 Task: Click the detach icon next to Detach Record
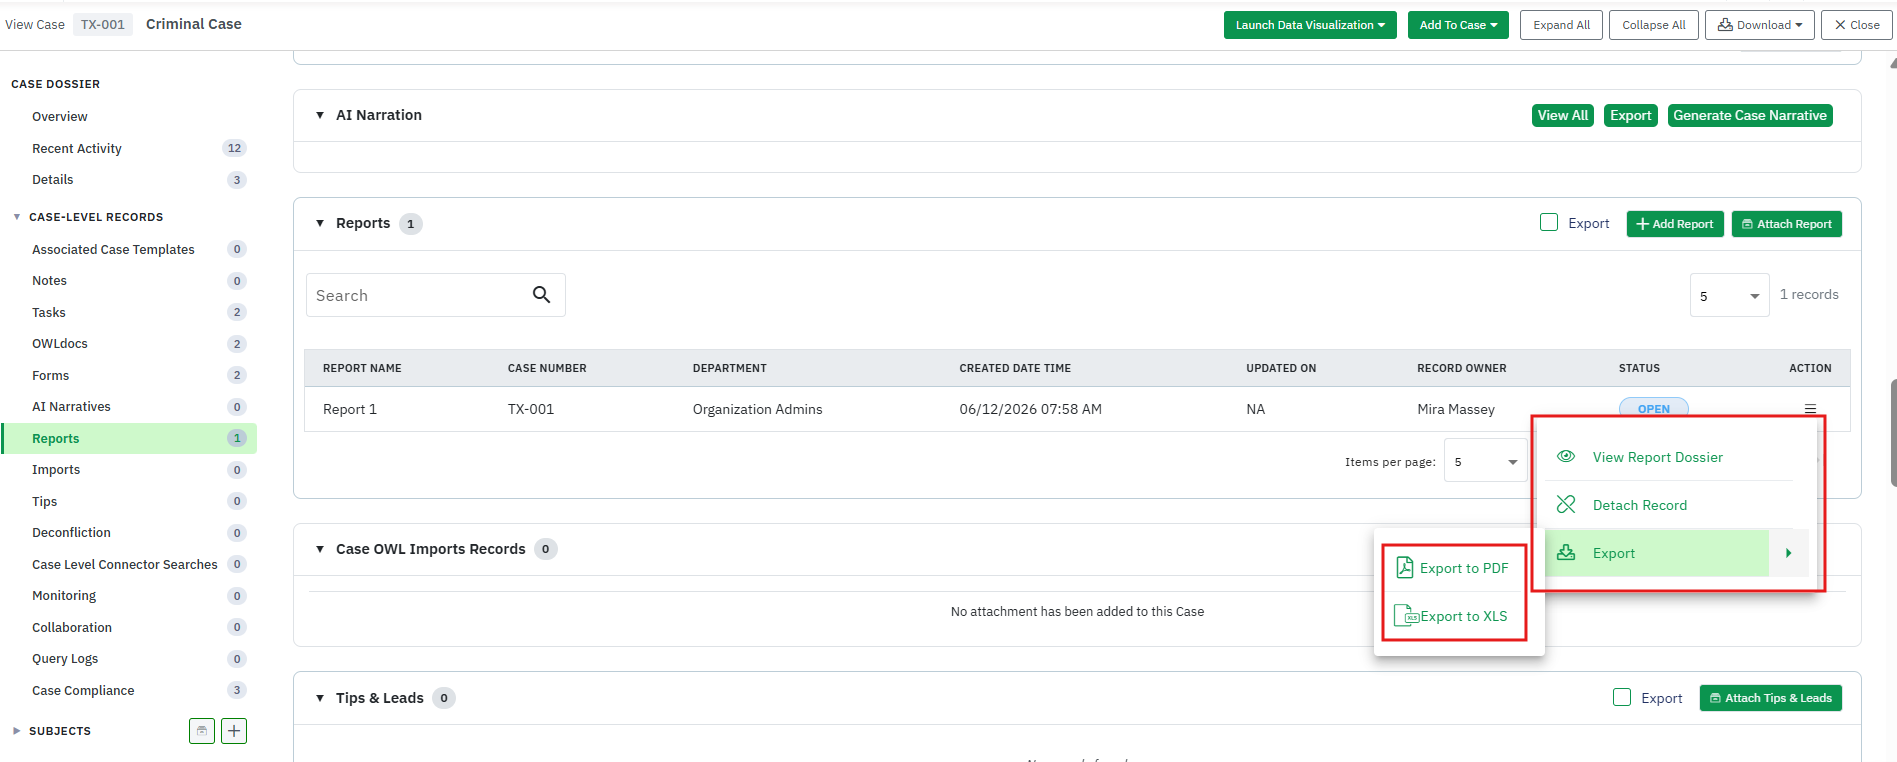[x=1566, y=504]
